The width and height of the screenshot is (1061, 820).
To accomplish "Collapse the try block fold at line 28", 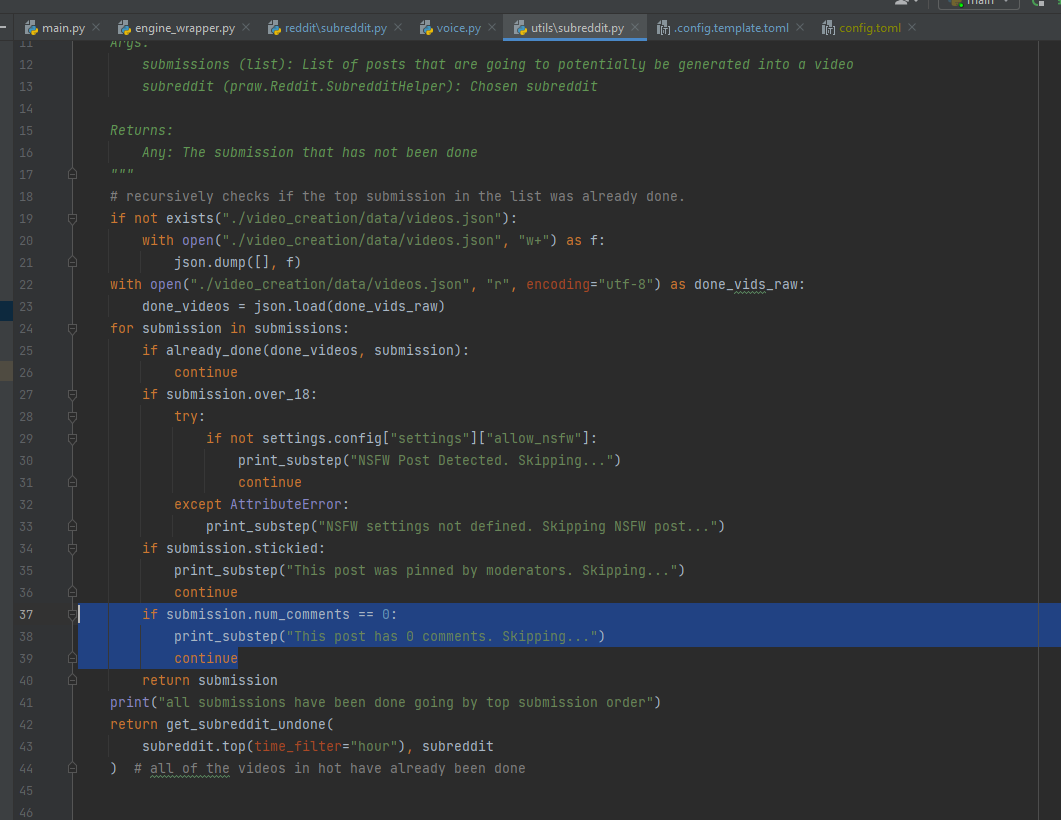I will (70, 416).
